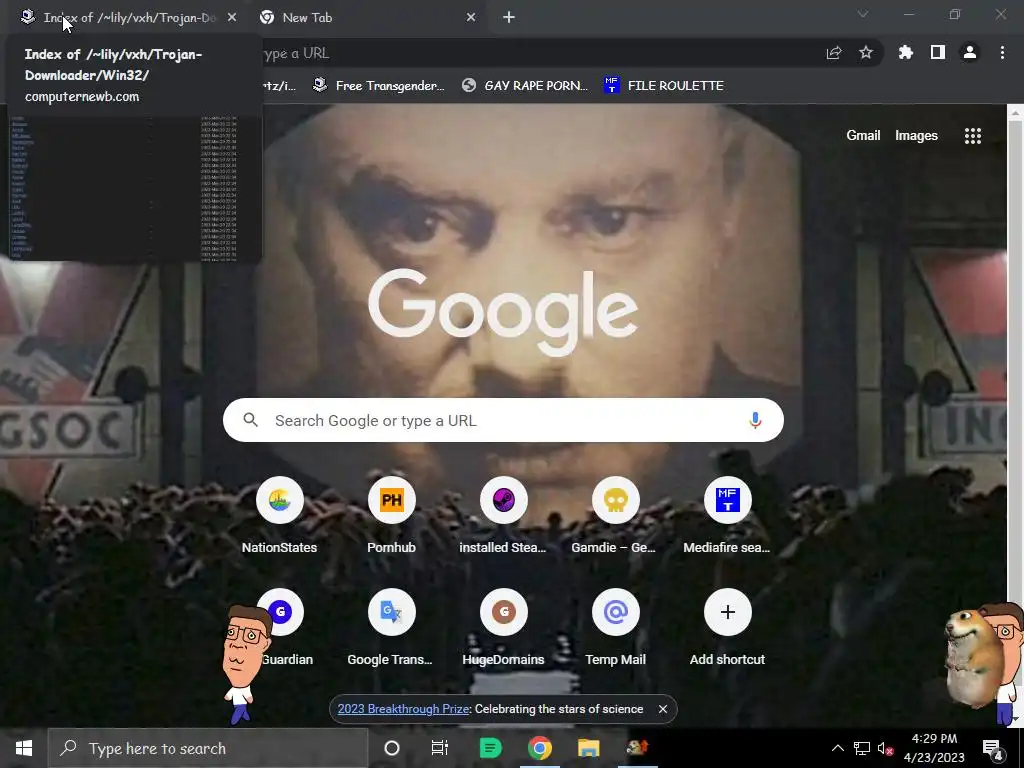The image size is (1024, 768).
Task: Open the network status tray icon
Action: click(x=862, y=748)
